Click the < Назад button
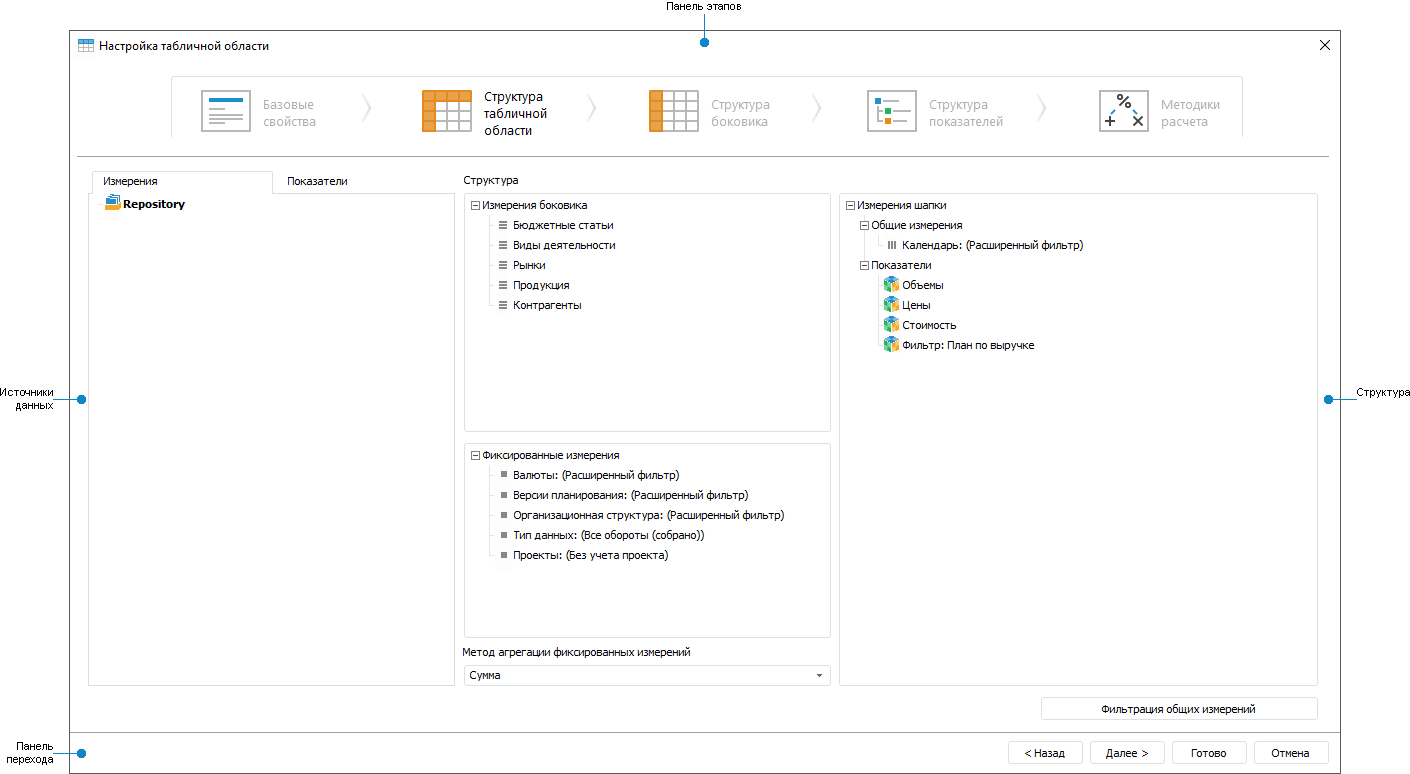 pyautogui.click(x=1045, y=753)
